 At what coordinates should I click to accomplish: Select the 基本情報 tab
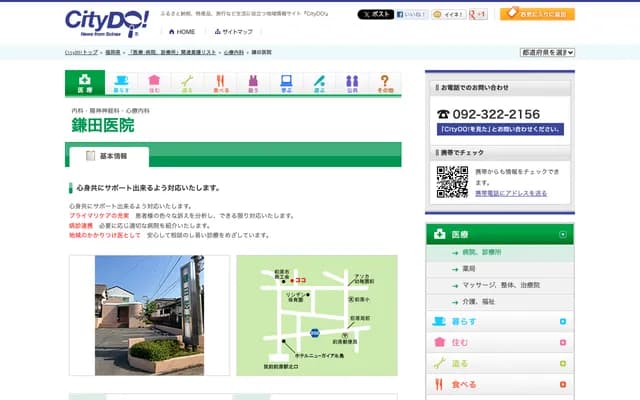point(109,156)
